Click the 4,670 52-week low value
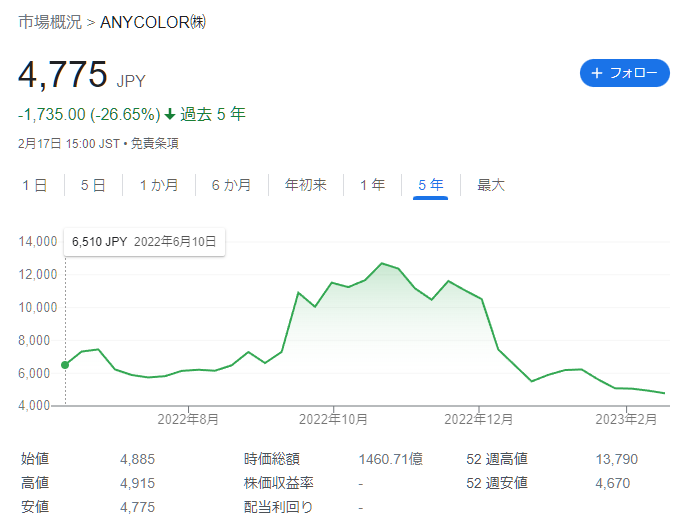Viewport: 689px width, 528px height. click(x=613, y=484)
